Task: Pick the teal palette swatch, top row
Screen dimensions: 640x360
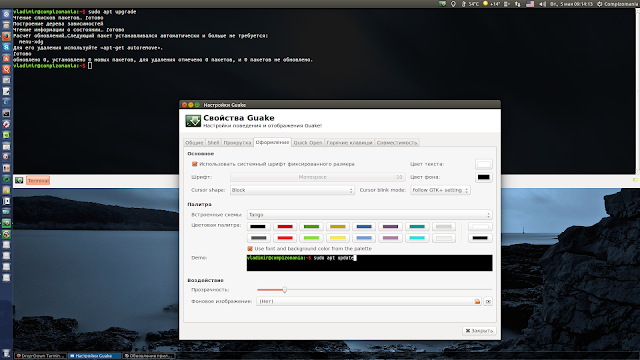Action: (417, 227)
